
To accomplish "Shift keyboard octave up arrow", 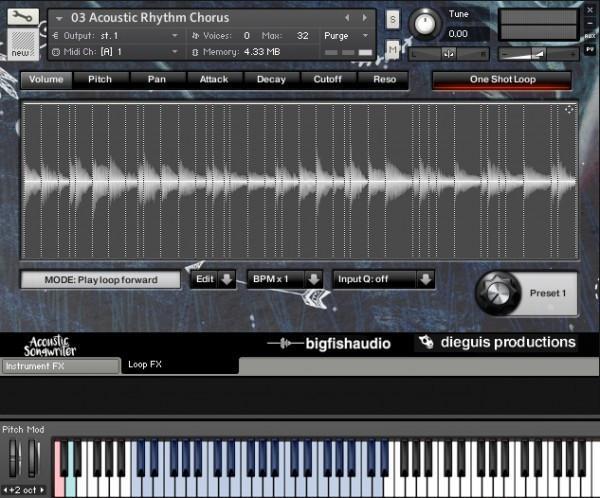I will coord(42,490).
